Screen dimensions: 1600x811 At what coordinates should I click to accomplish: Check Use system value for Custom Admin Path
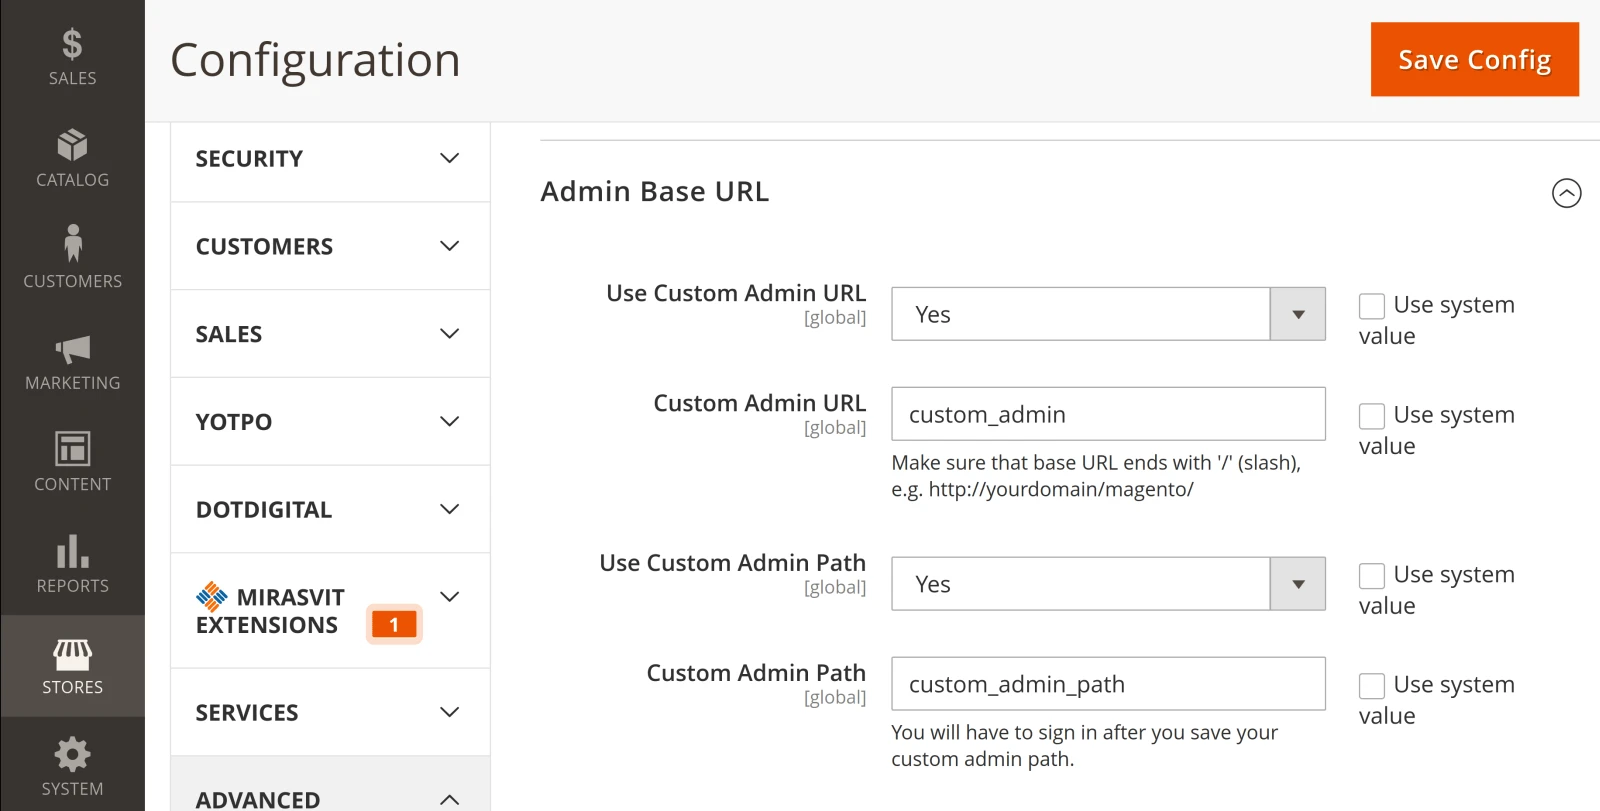click(1372, 686)
